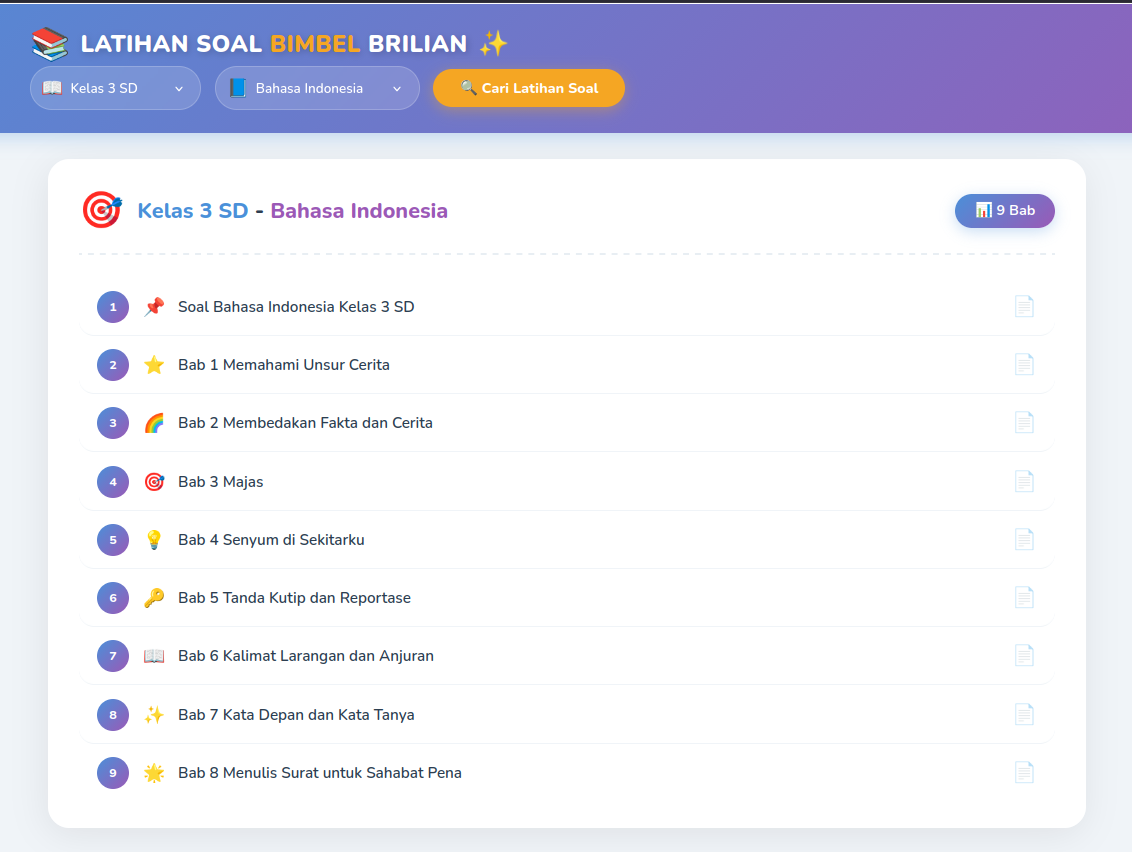This screenshot has height=852, width=1132.
Task: Click the light bulb icon beside Bab 4
Action: (x=154, y=539)
